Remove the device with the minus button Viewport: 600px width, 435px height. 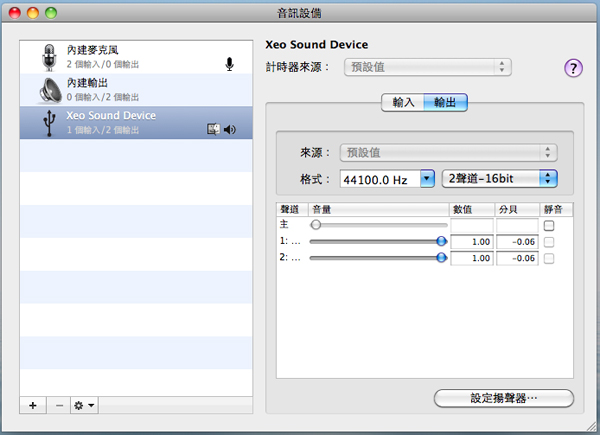(58, 406)
